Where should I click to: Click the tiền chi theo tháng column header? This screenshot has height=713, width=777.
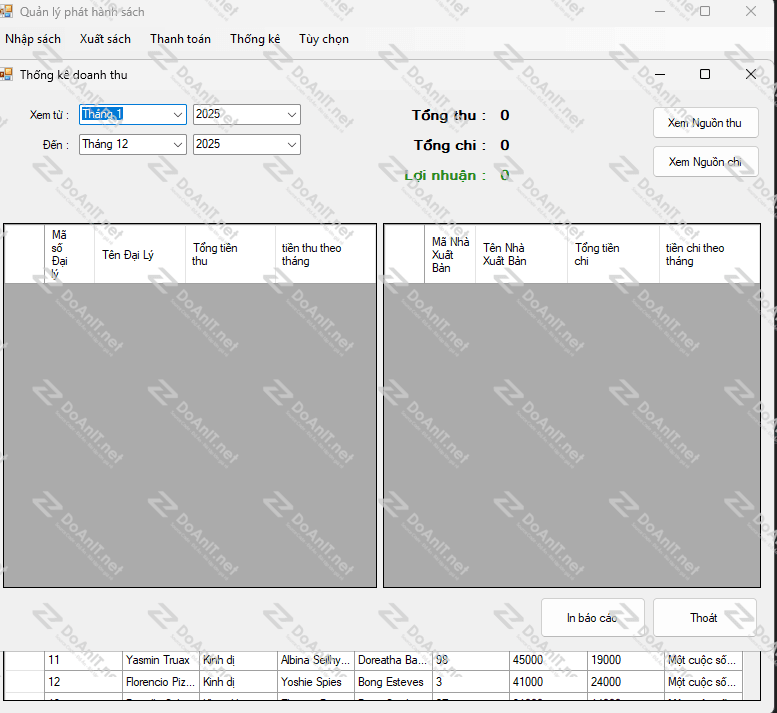[710, 254]
